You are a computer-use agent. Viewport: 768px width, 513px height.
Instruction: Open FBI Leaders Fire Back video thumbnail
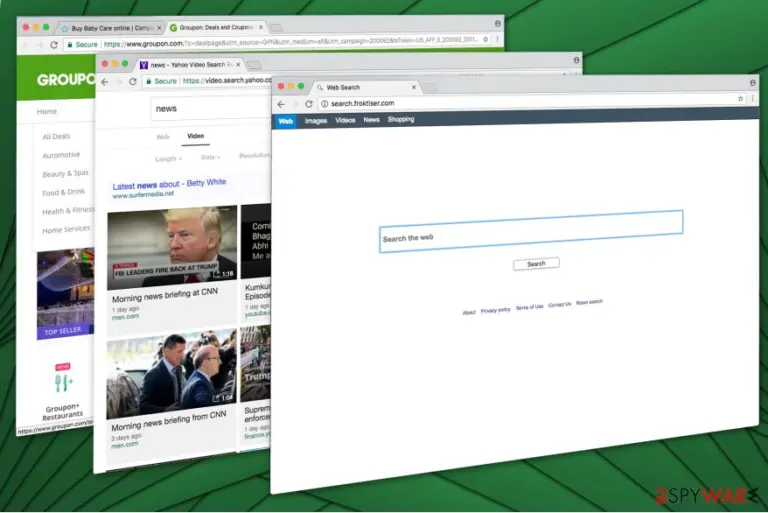(x=172, y=247)
